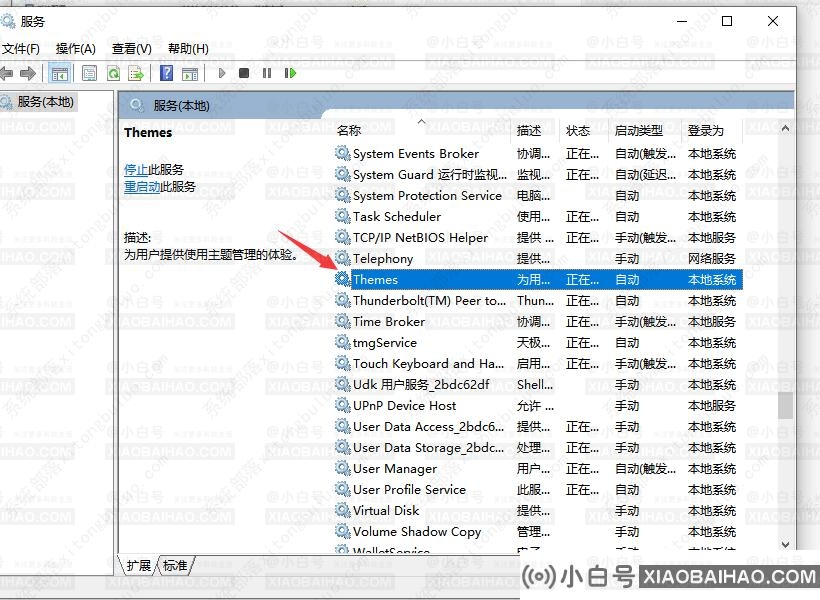
Task: Click the gear icon of Telephony service
Action: 343,258
